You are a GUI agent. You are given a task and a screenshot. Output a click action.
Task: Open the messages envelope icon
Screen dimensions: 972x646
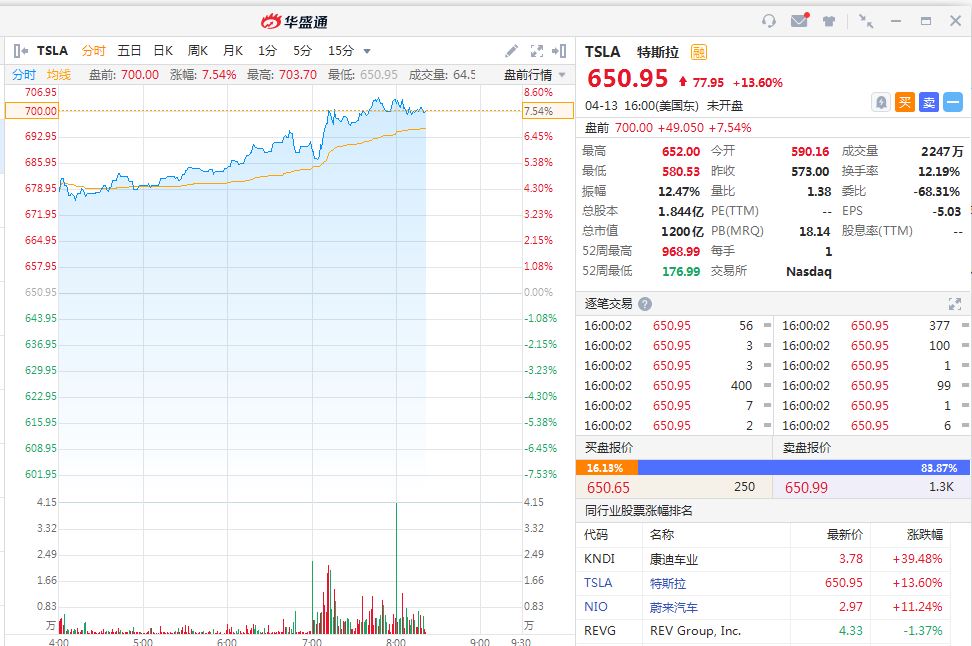pos(798,21)
